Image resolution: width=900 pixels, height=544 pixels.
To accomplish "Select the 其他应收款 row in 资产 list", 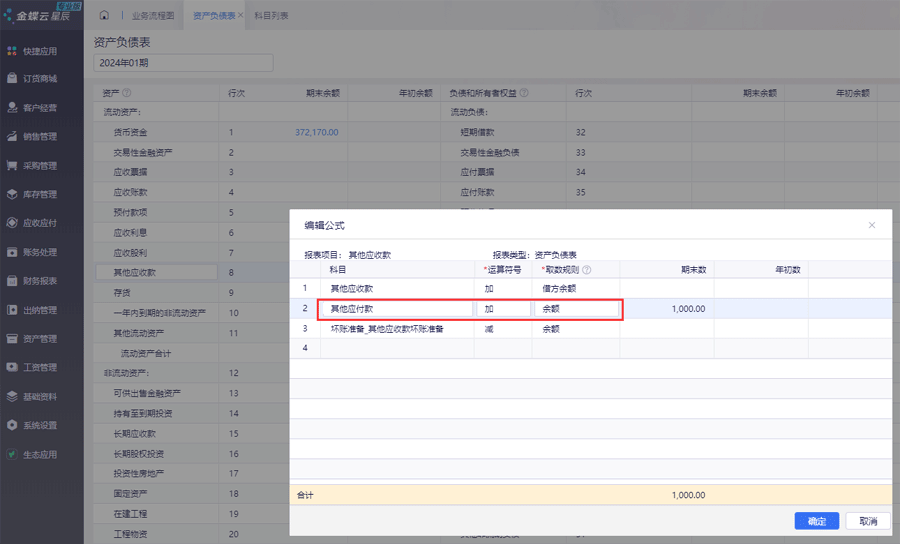I will [156, 273].
